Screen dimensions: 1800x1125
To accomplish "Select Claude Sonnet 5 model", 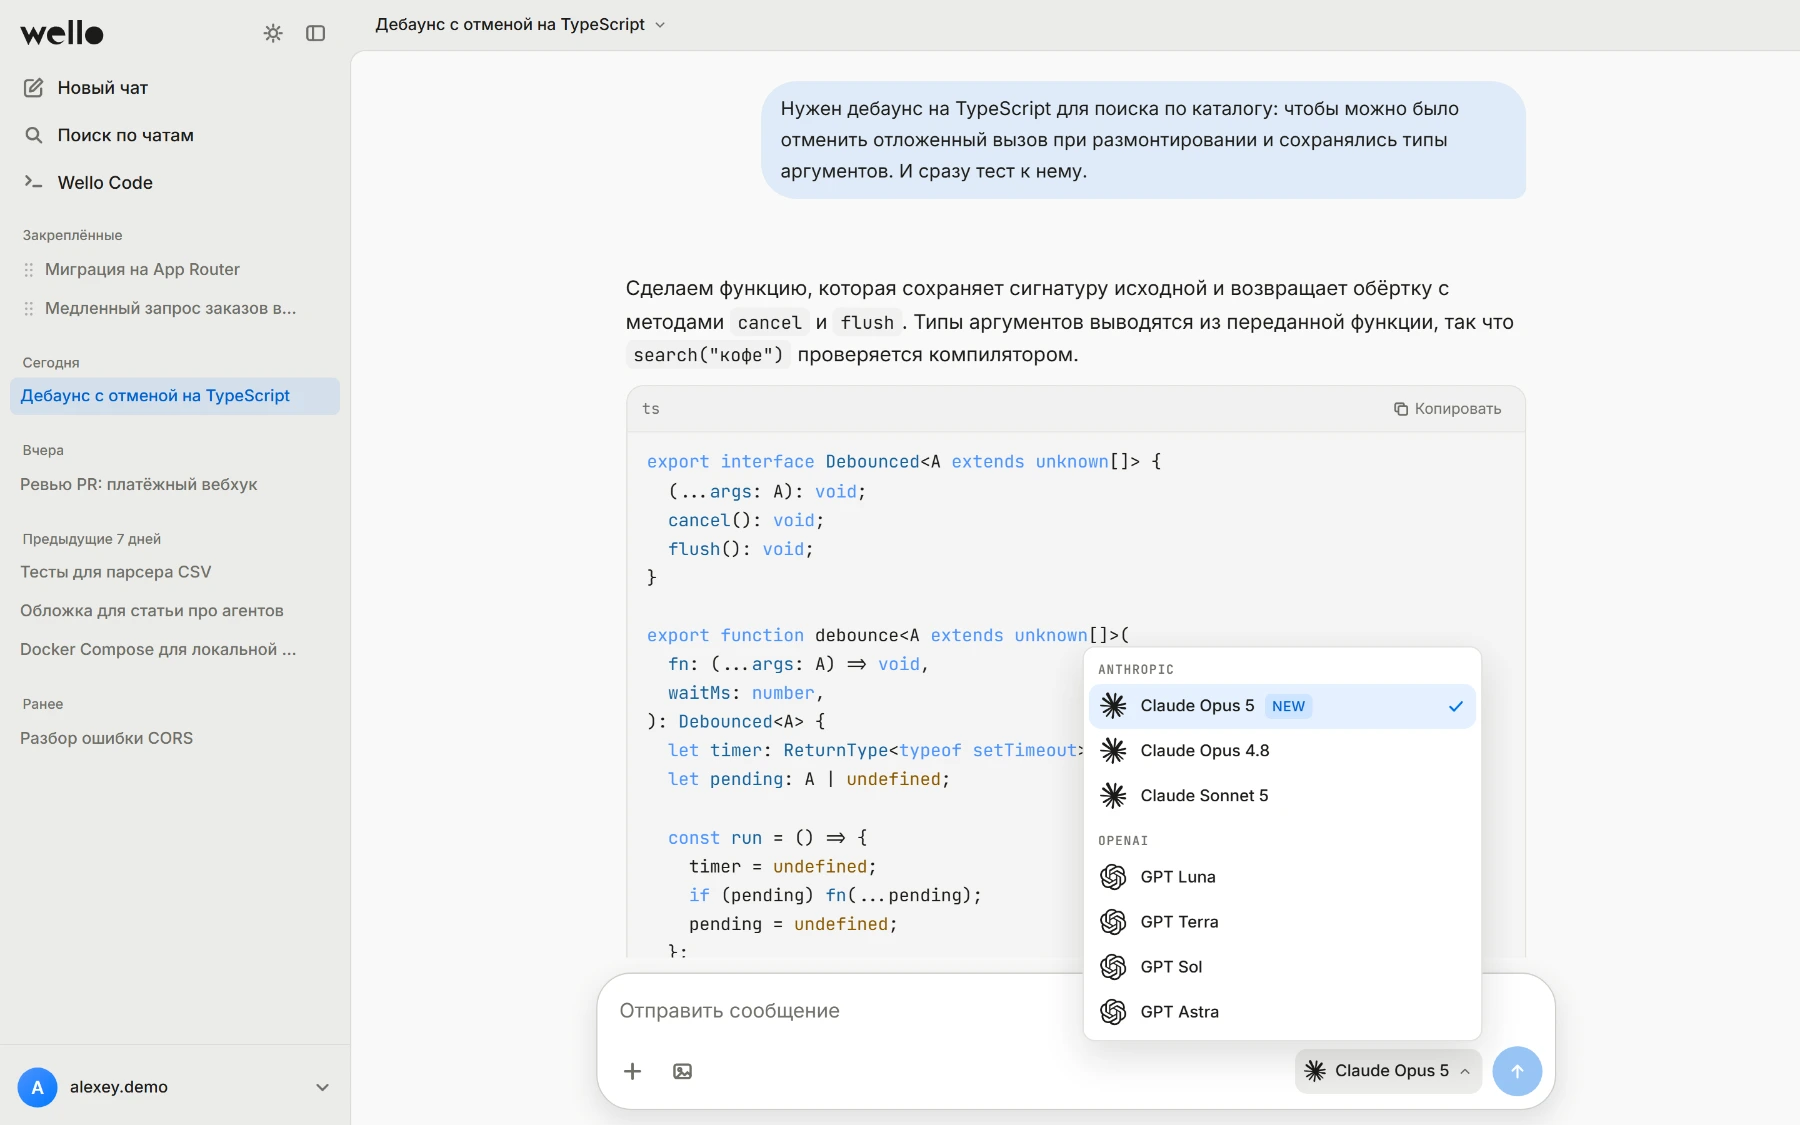I will click(x=1282, y=796).
